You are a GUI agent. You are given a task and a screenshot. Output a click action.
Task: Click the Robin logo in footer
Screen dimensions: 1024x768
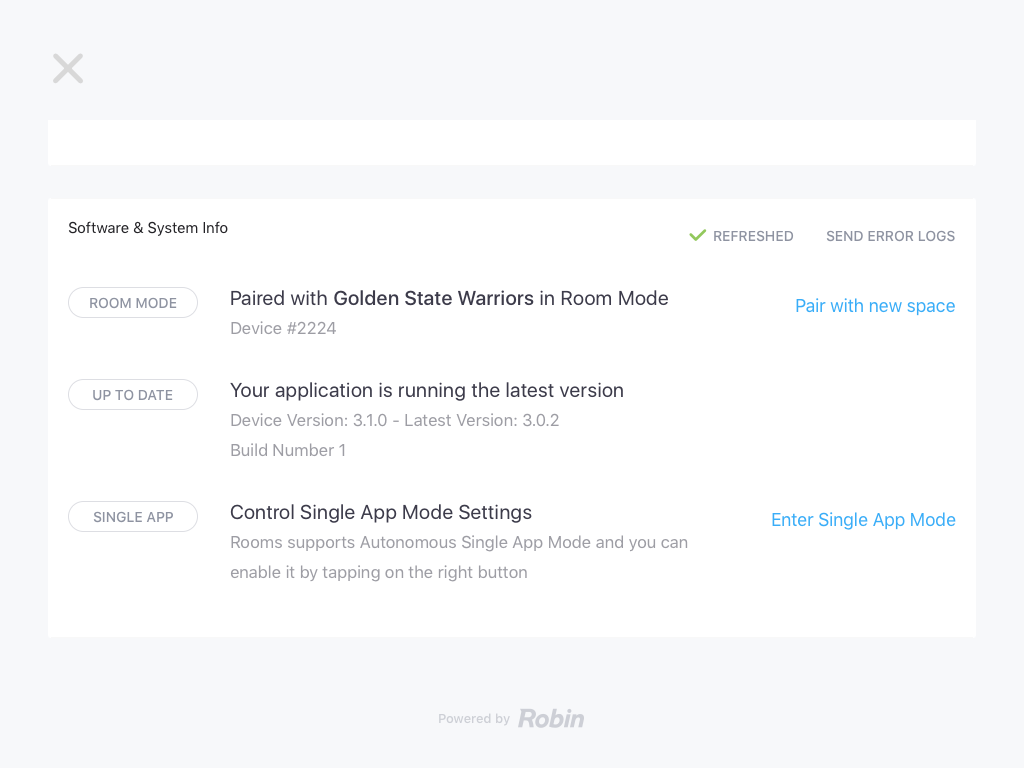(551, 718)
